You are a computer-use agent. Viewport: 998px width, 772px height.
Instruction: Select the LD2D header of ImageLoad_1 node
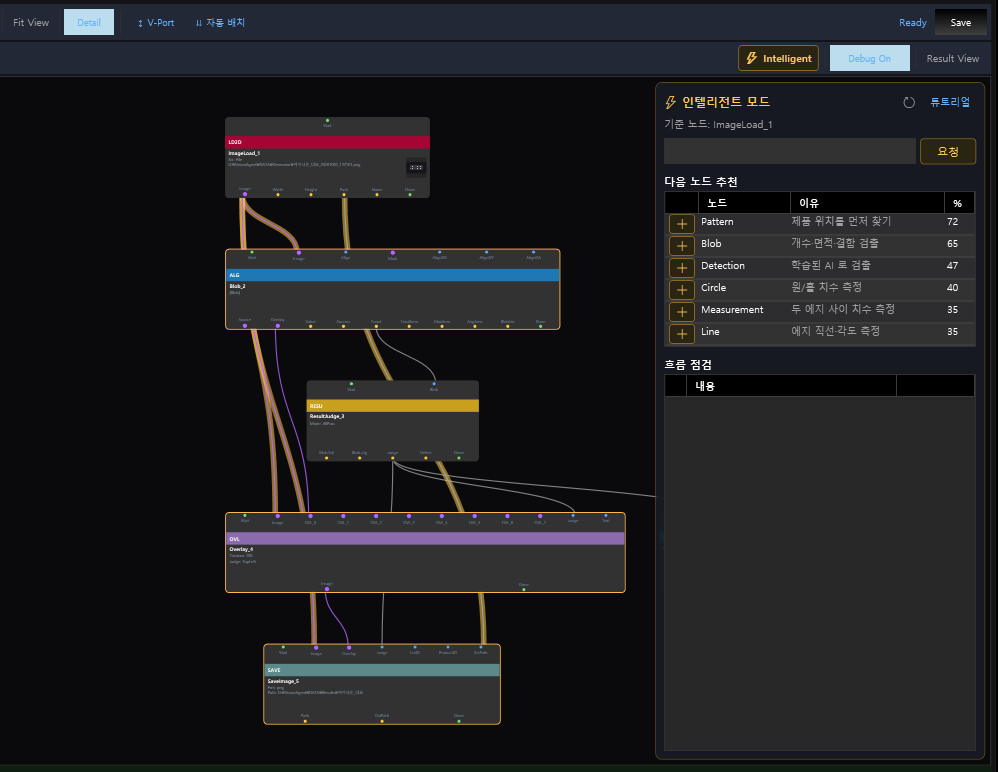pos(327,142)
